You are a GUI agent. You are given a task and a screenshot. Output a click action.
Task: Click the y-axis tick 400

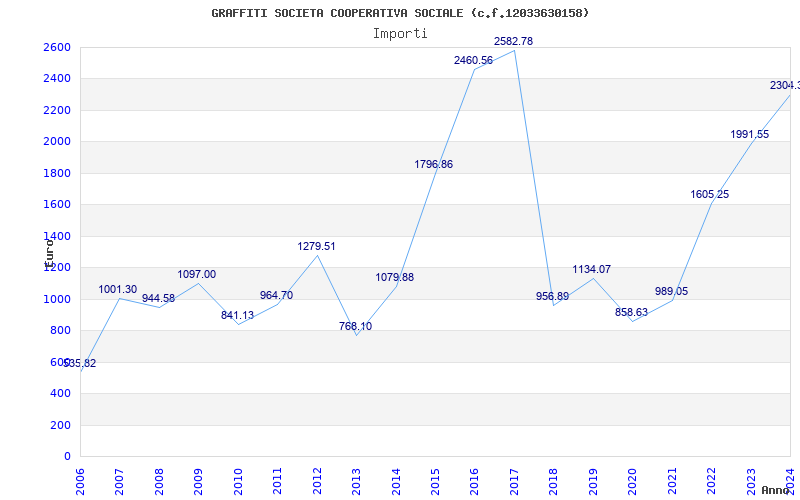pyautogui.click(x=63, y=394)
